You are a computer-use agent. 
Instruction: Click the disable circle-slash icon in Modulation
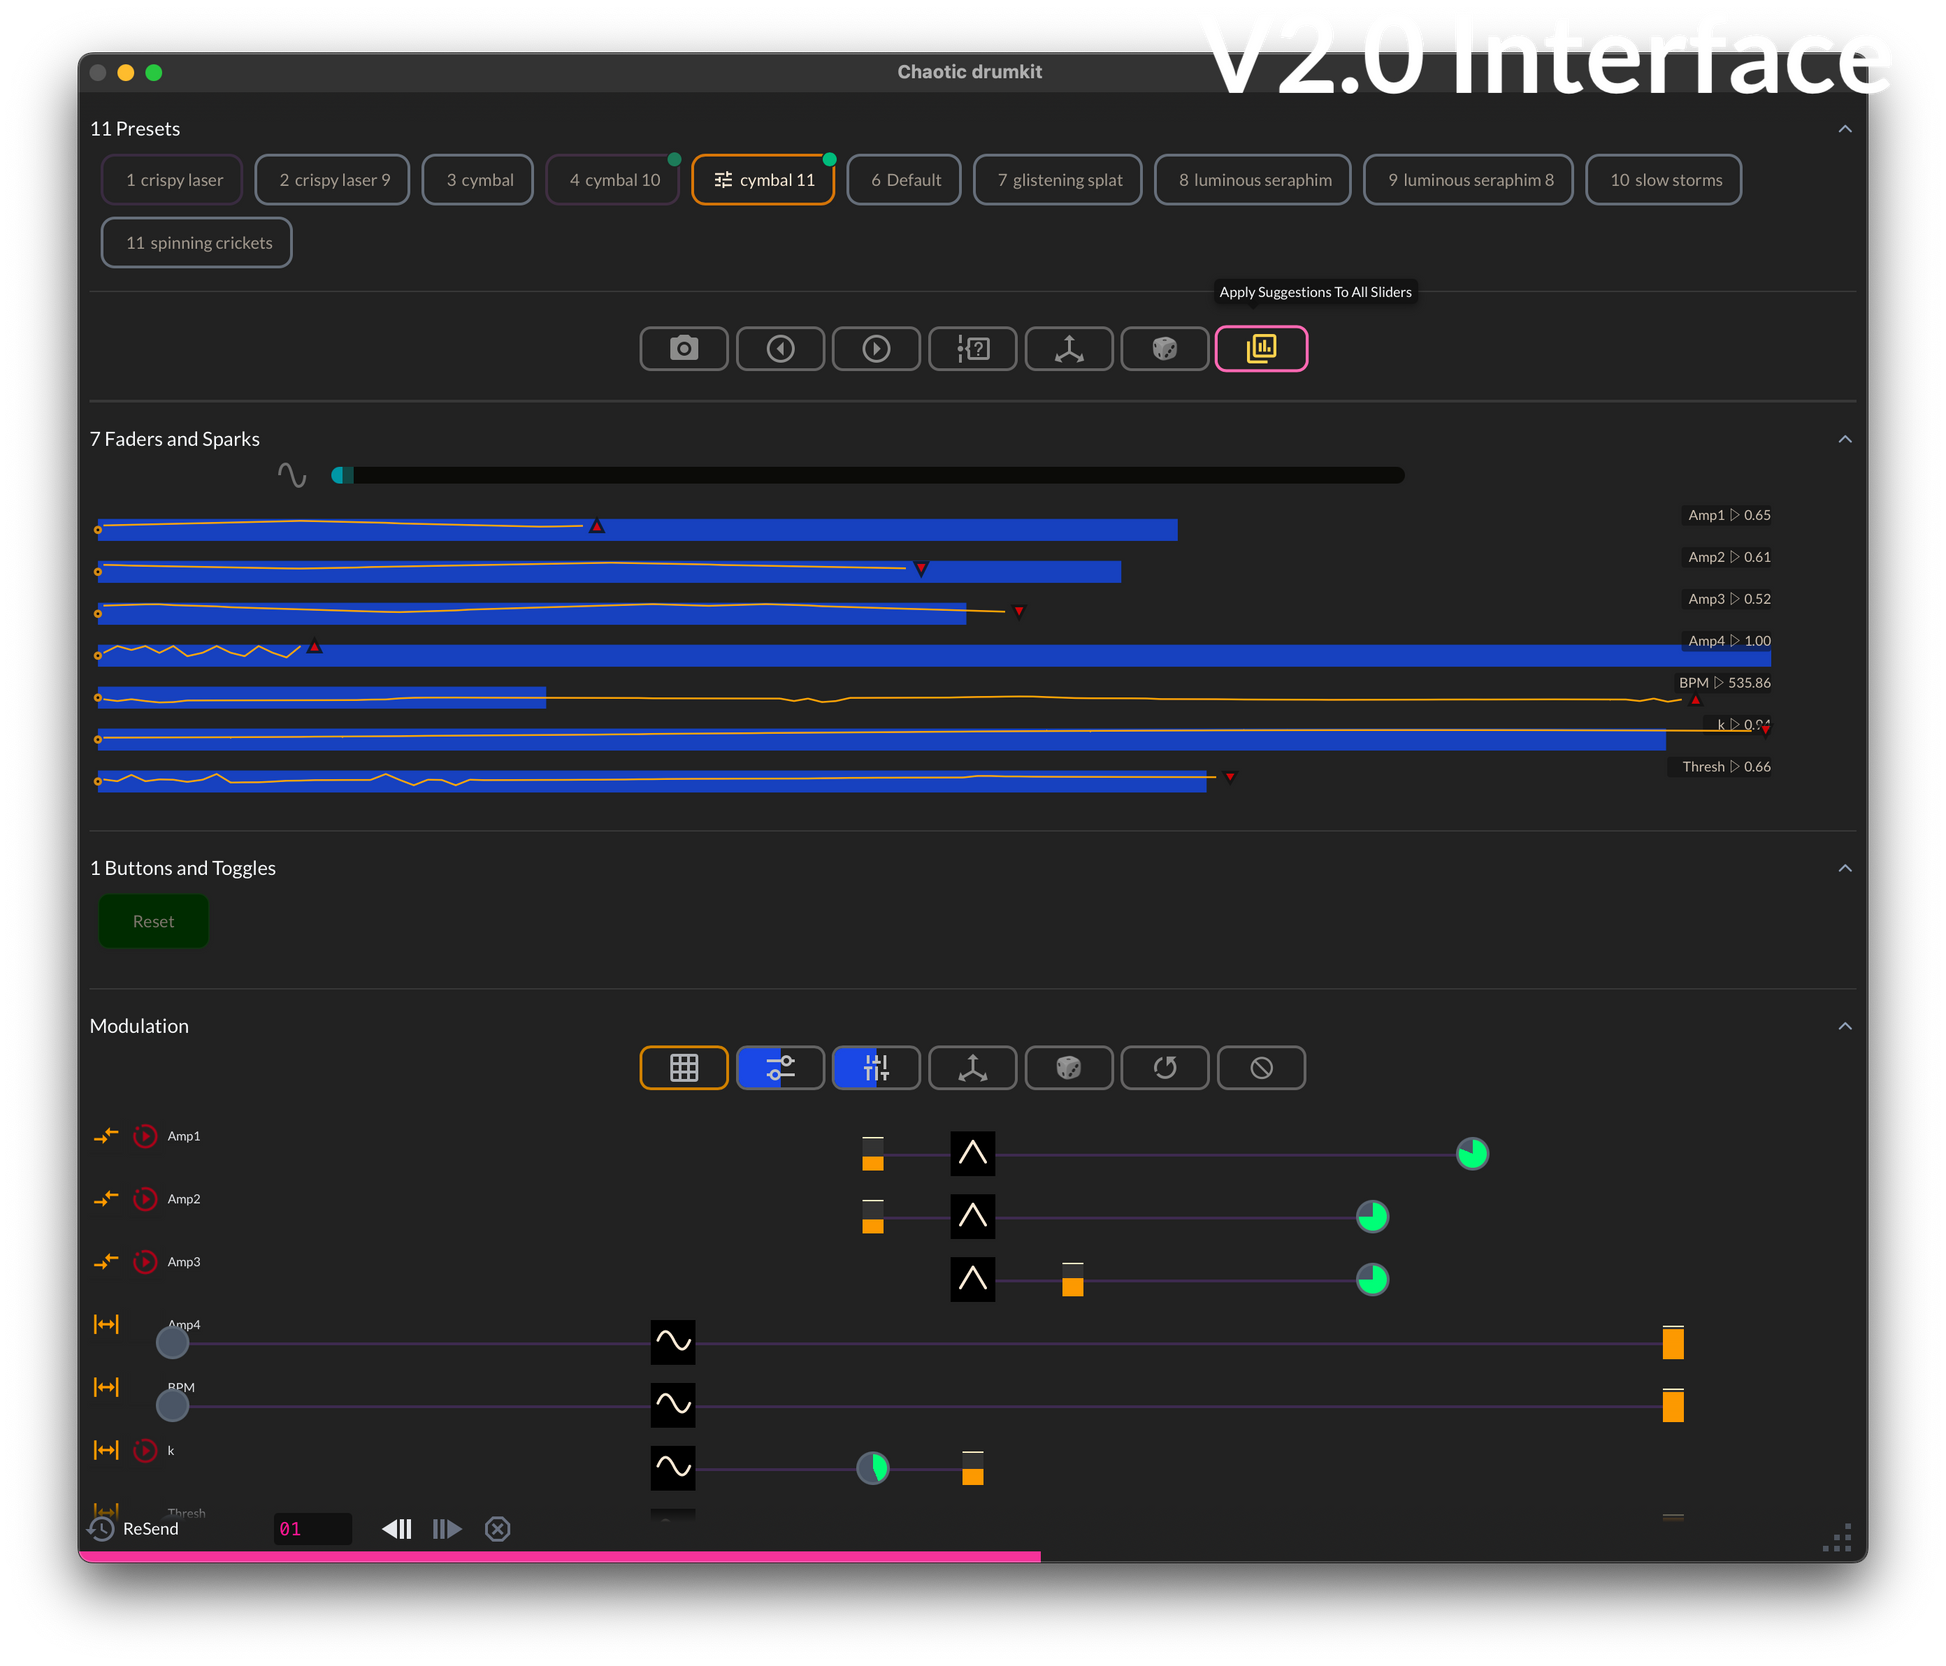pos(1261,1068)
